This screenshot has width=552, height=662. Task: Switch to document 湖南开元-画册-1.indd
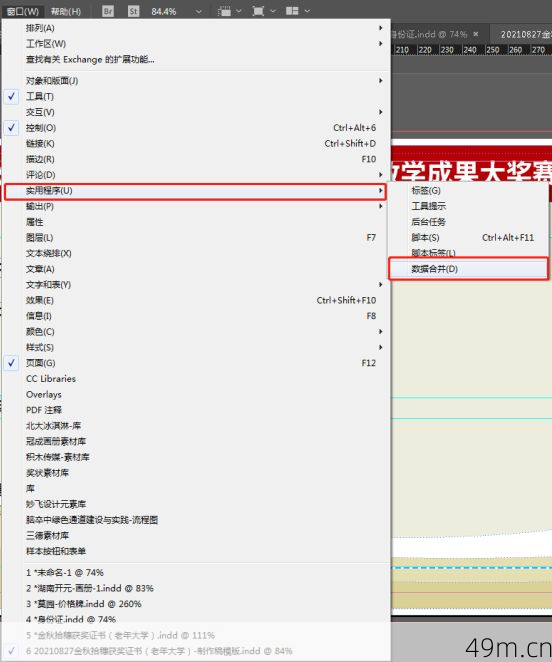pyautogui.click(x=196, y=588)
